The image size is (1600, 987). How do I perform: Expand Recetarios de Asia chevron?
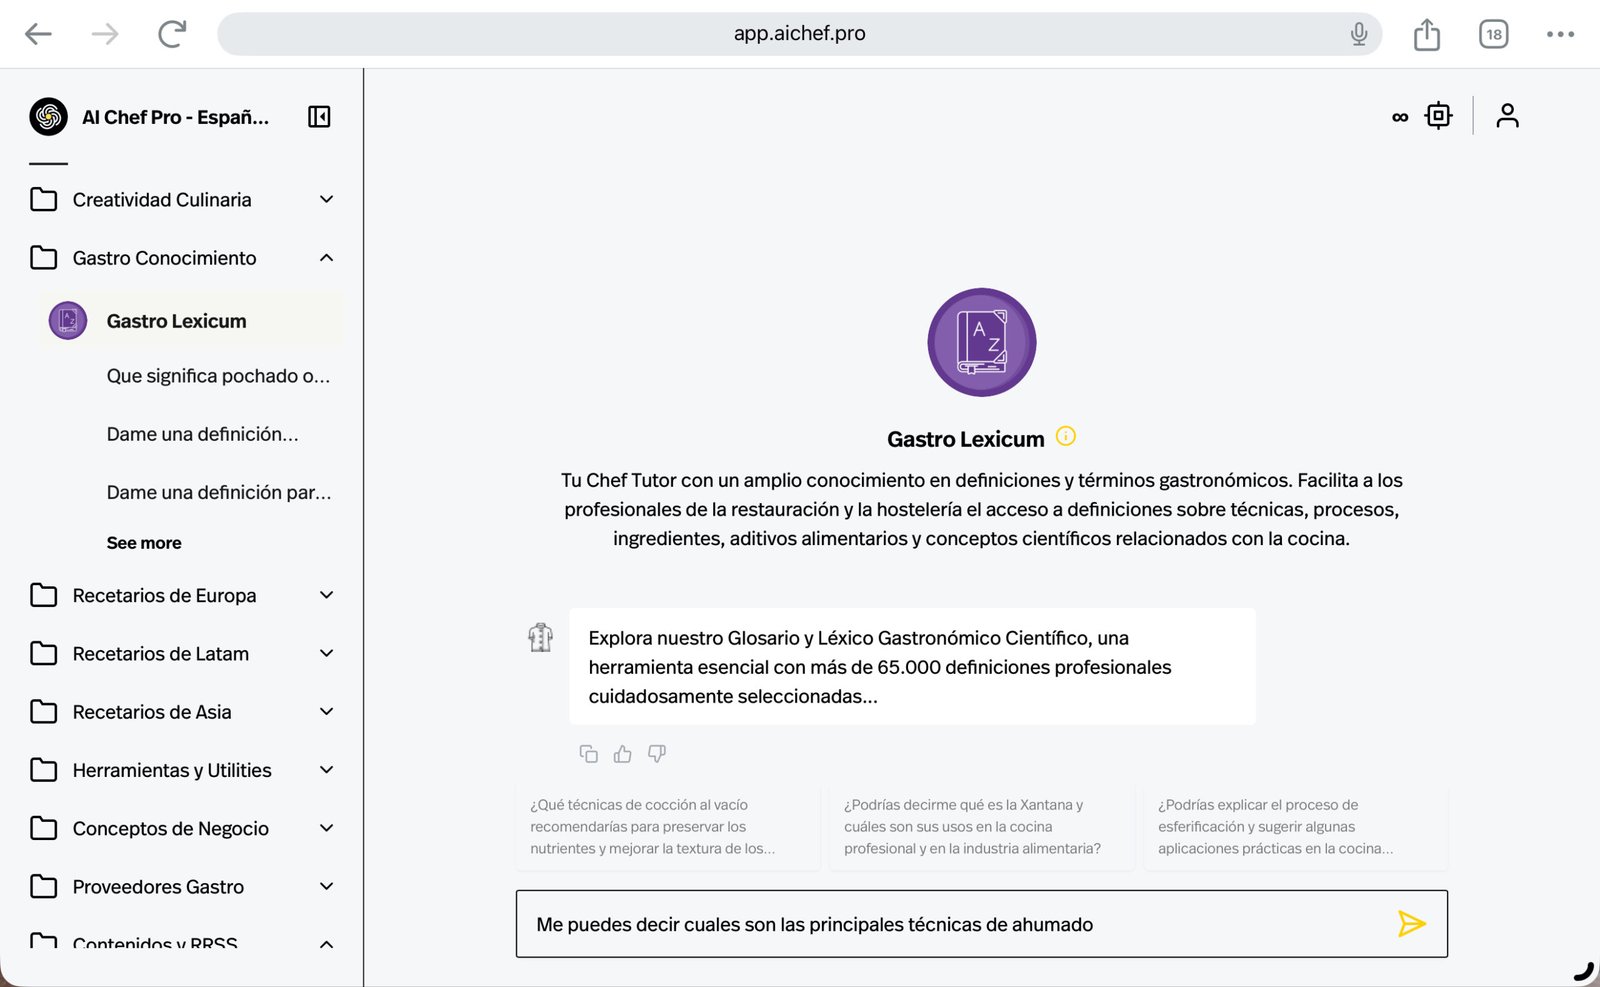point(326,711)
